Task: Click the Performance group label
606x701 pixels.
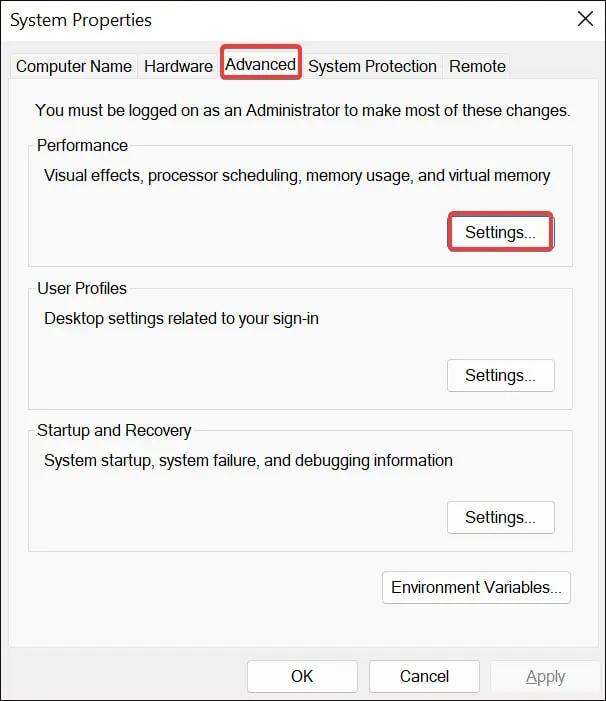Action: pos(82,145)
